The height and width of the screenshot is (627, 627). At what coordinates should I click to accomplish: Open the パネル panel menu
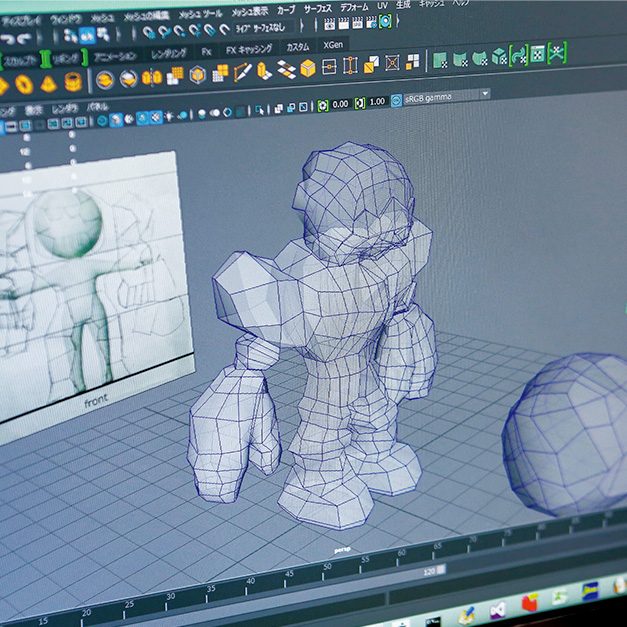(97, 107)
